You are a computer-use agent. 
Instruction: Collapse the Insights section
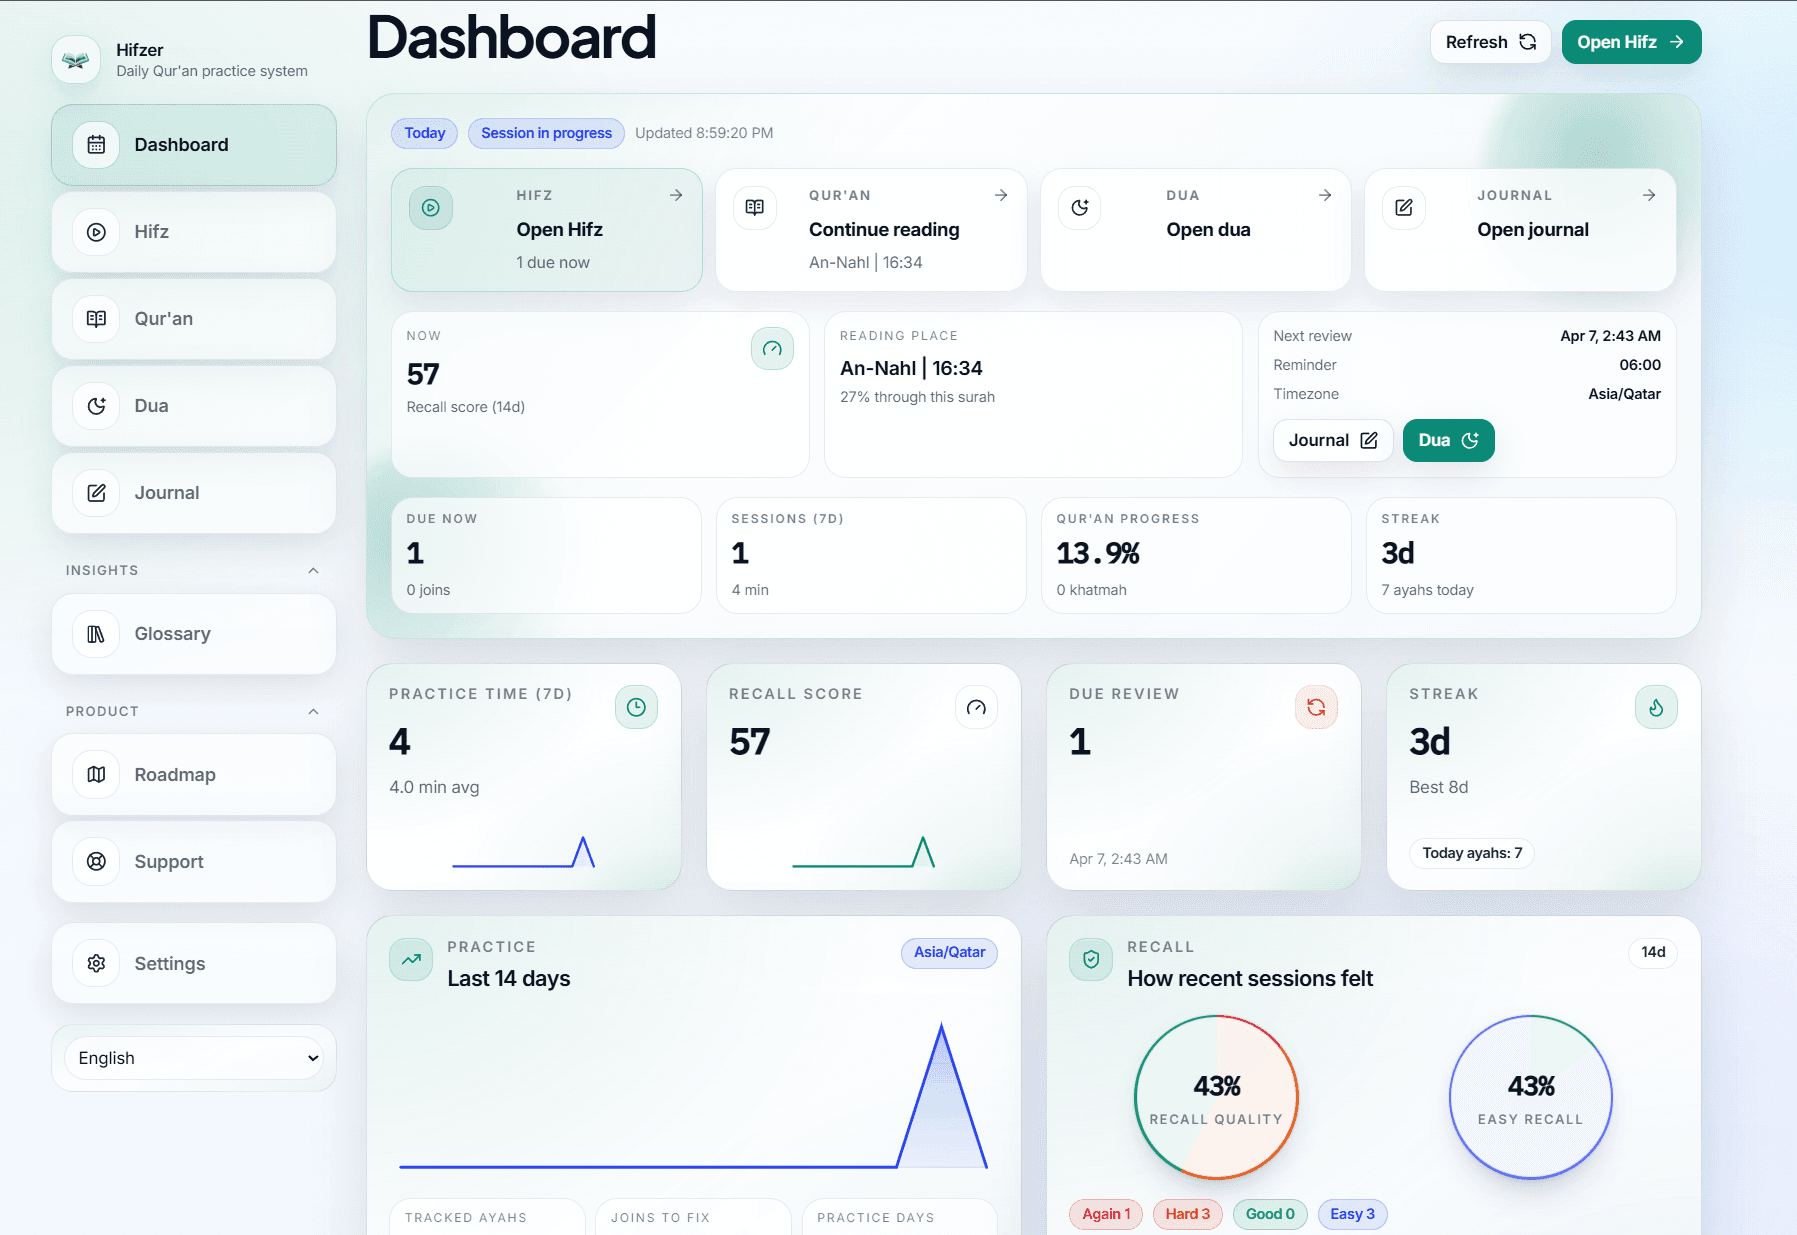coord(313,570)
